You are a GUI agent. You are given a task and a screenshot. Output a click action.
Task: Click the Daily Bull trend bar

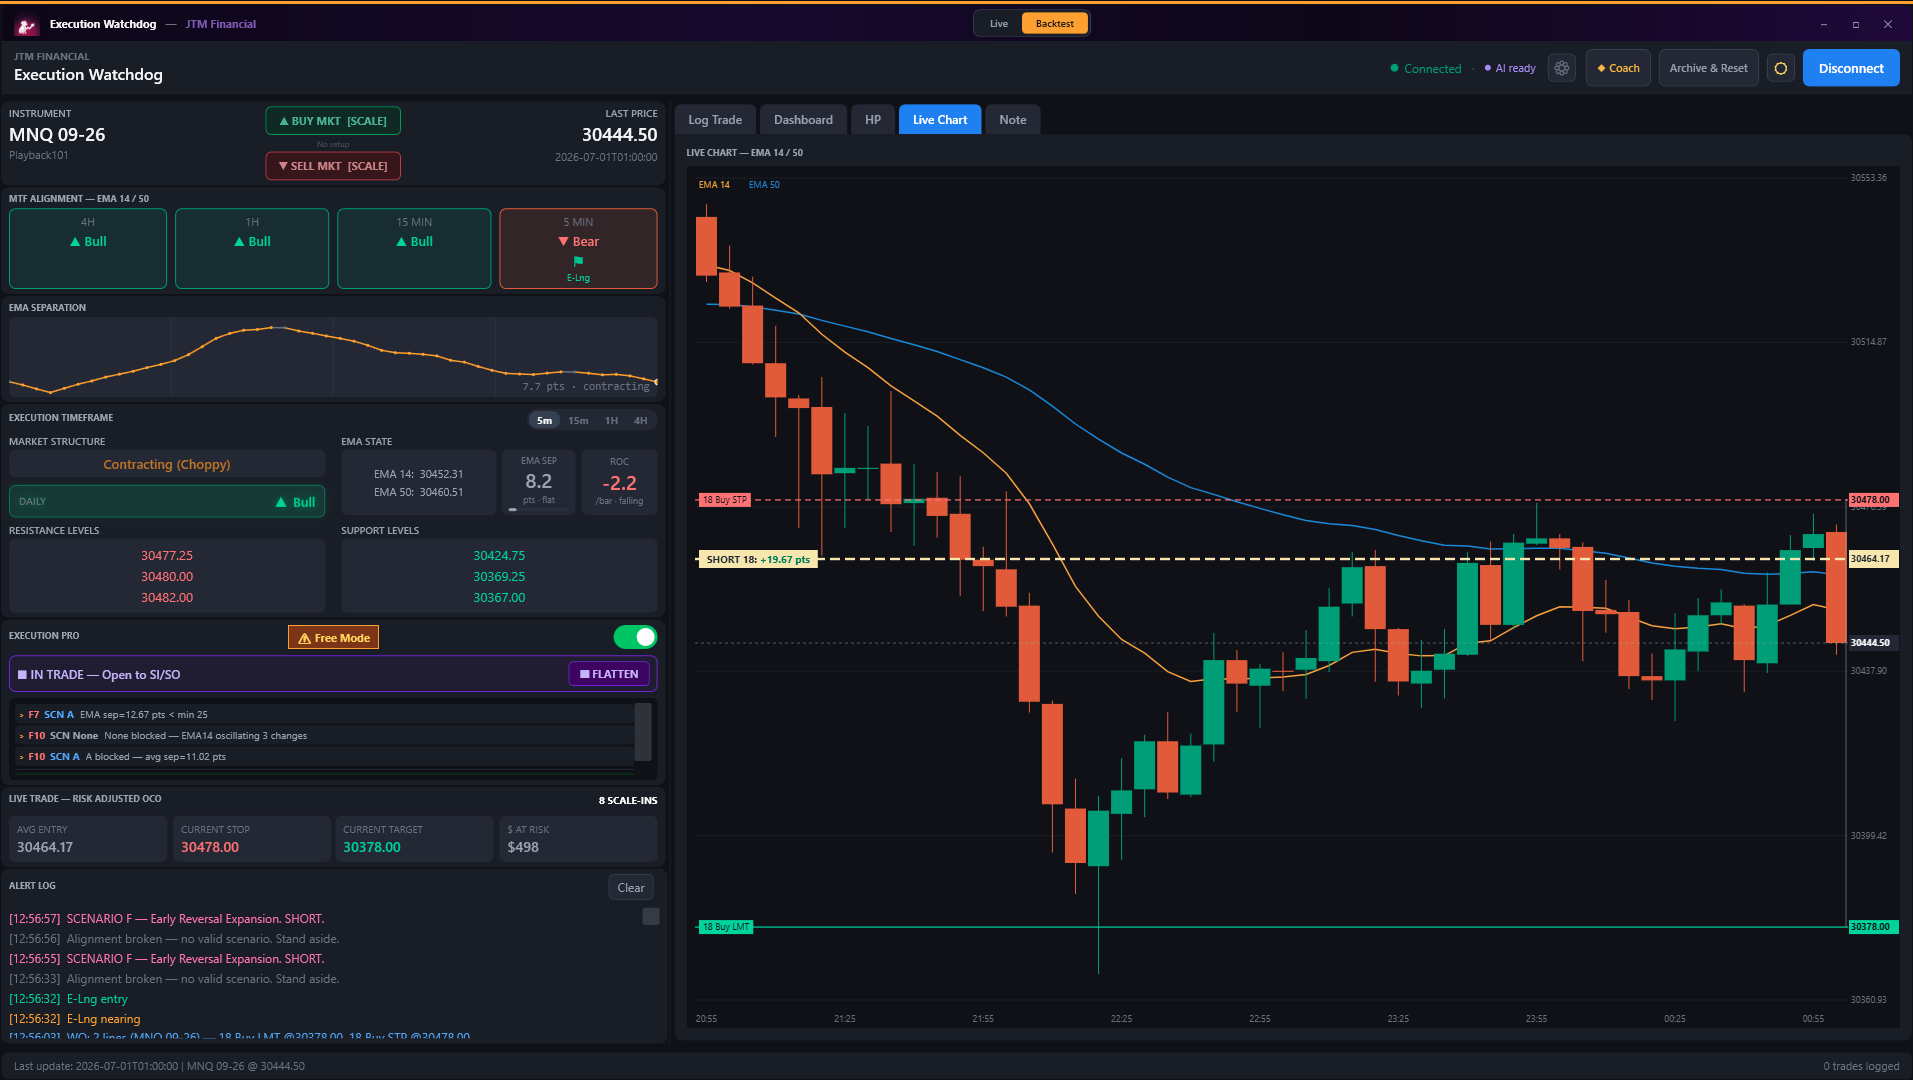tap(167, 502)
